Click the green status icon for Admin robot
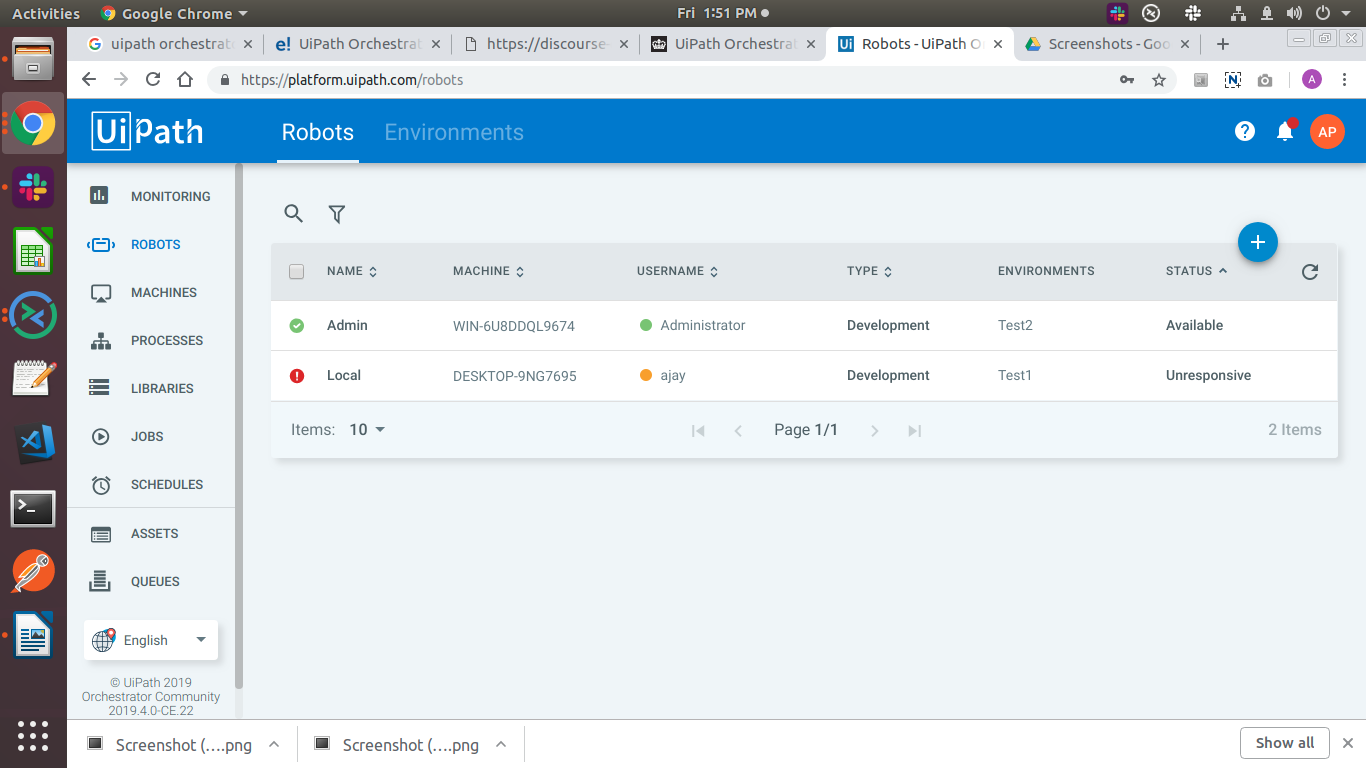Screen dimensions: 1366x768 tap(296, 325)
